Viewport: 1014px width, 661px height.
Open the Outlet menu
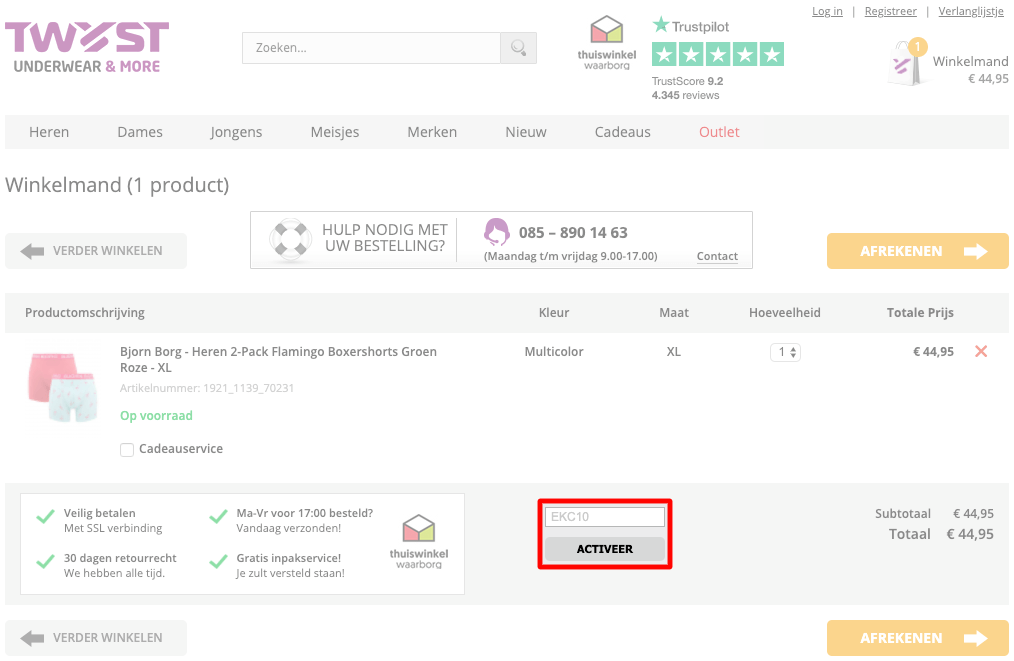719,132
